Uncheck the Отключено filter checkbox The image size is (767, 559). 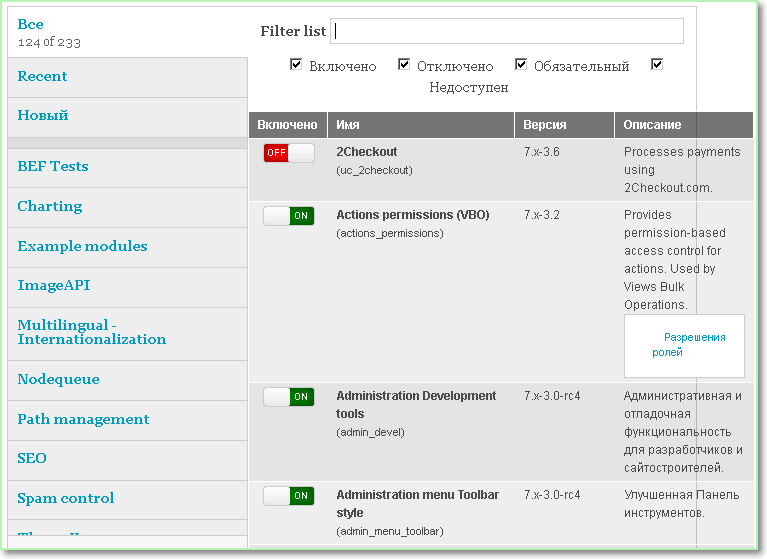[404, 65]
